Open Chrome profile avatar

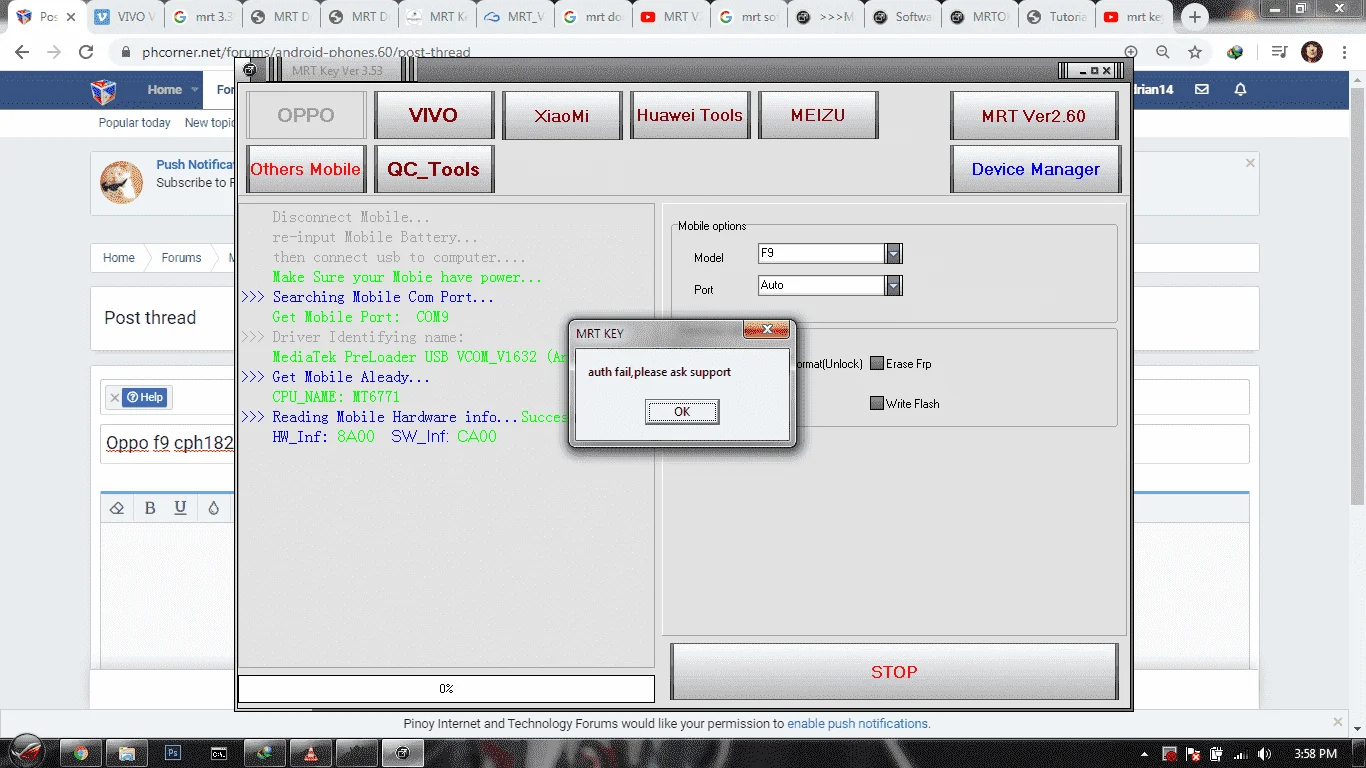(x=1312, y=52)
